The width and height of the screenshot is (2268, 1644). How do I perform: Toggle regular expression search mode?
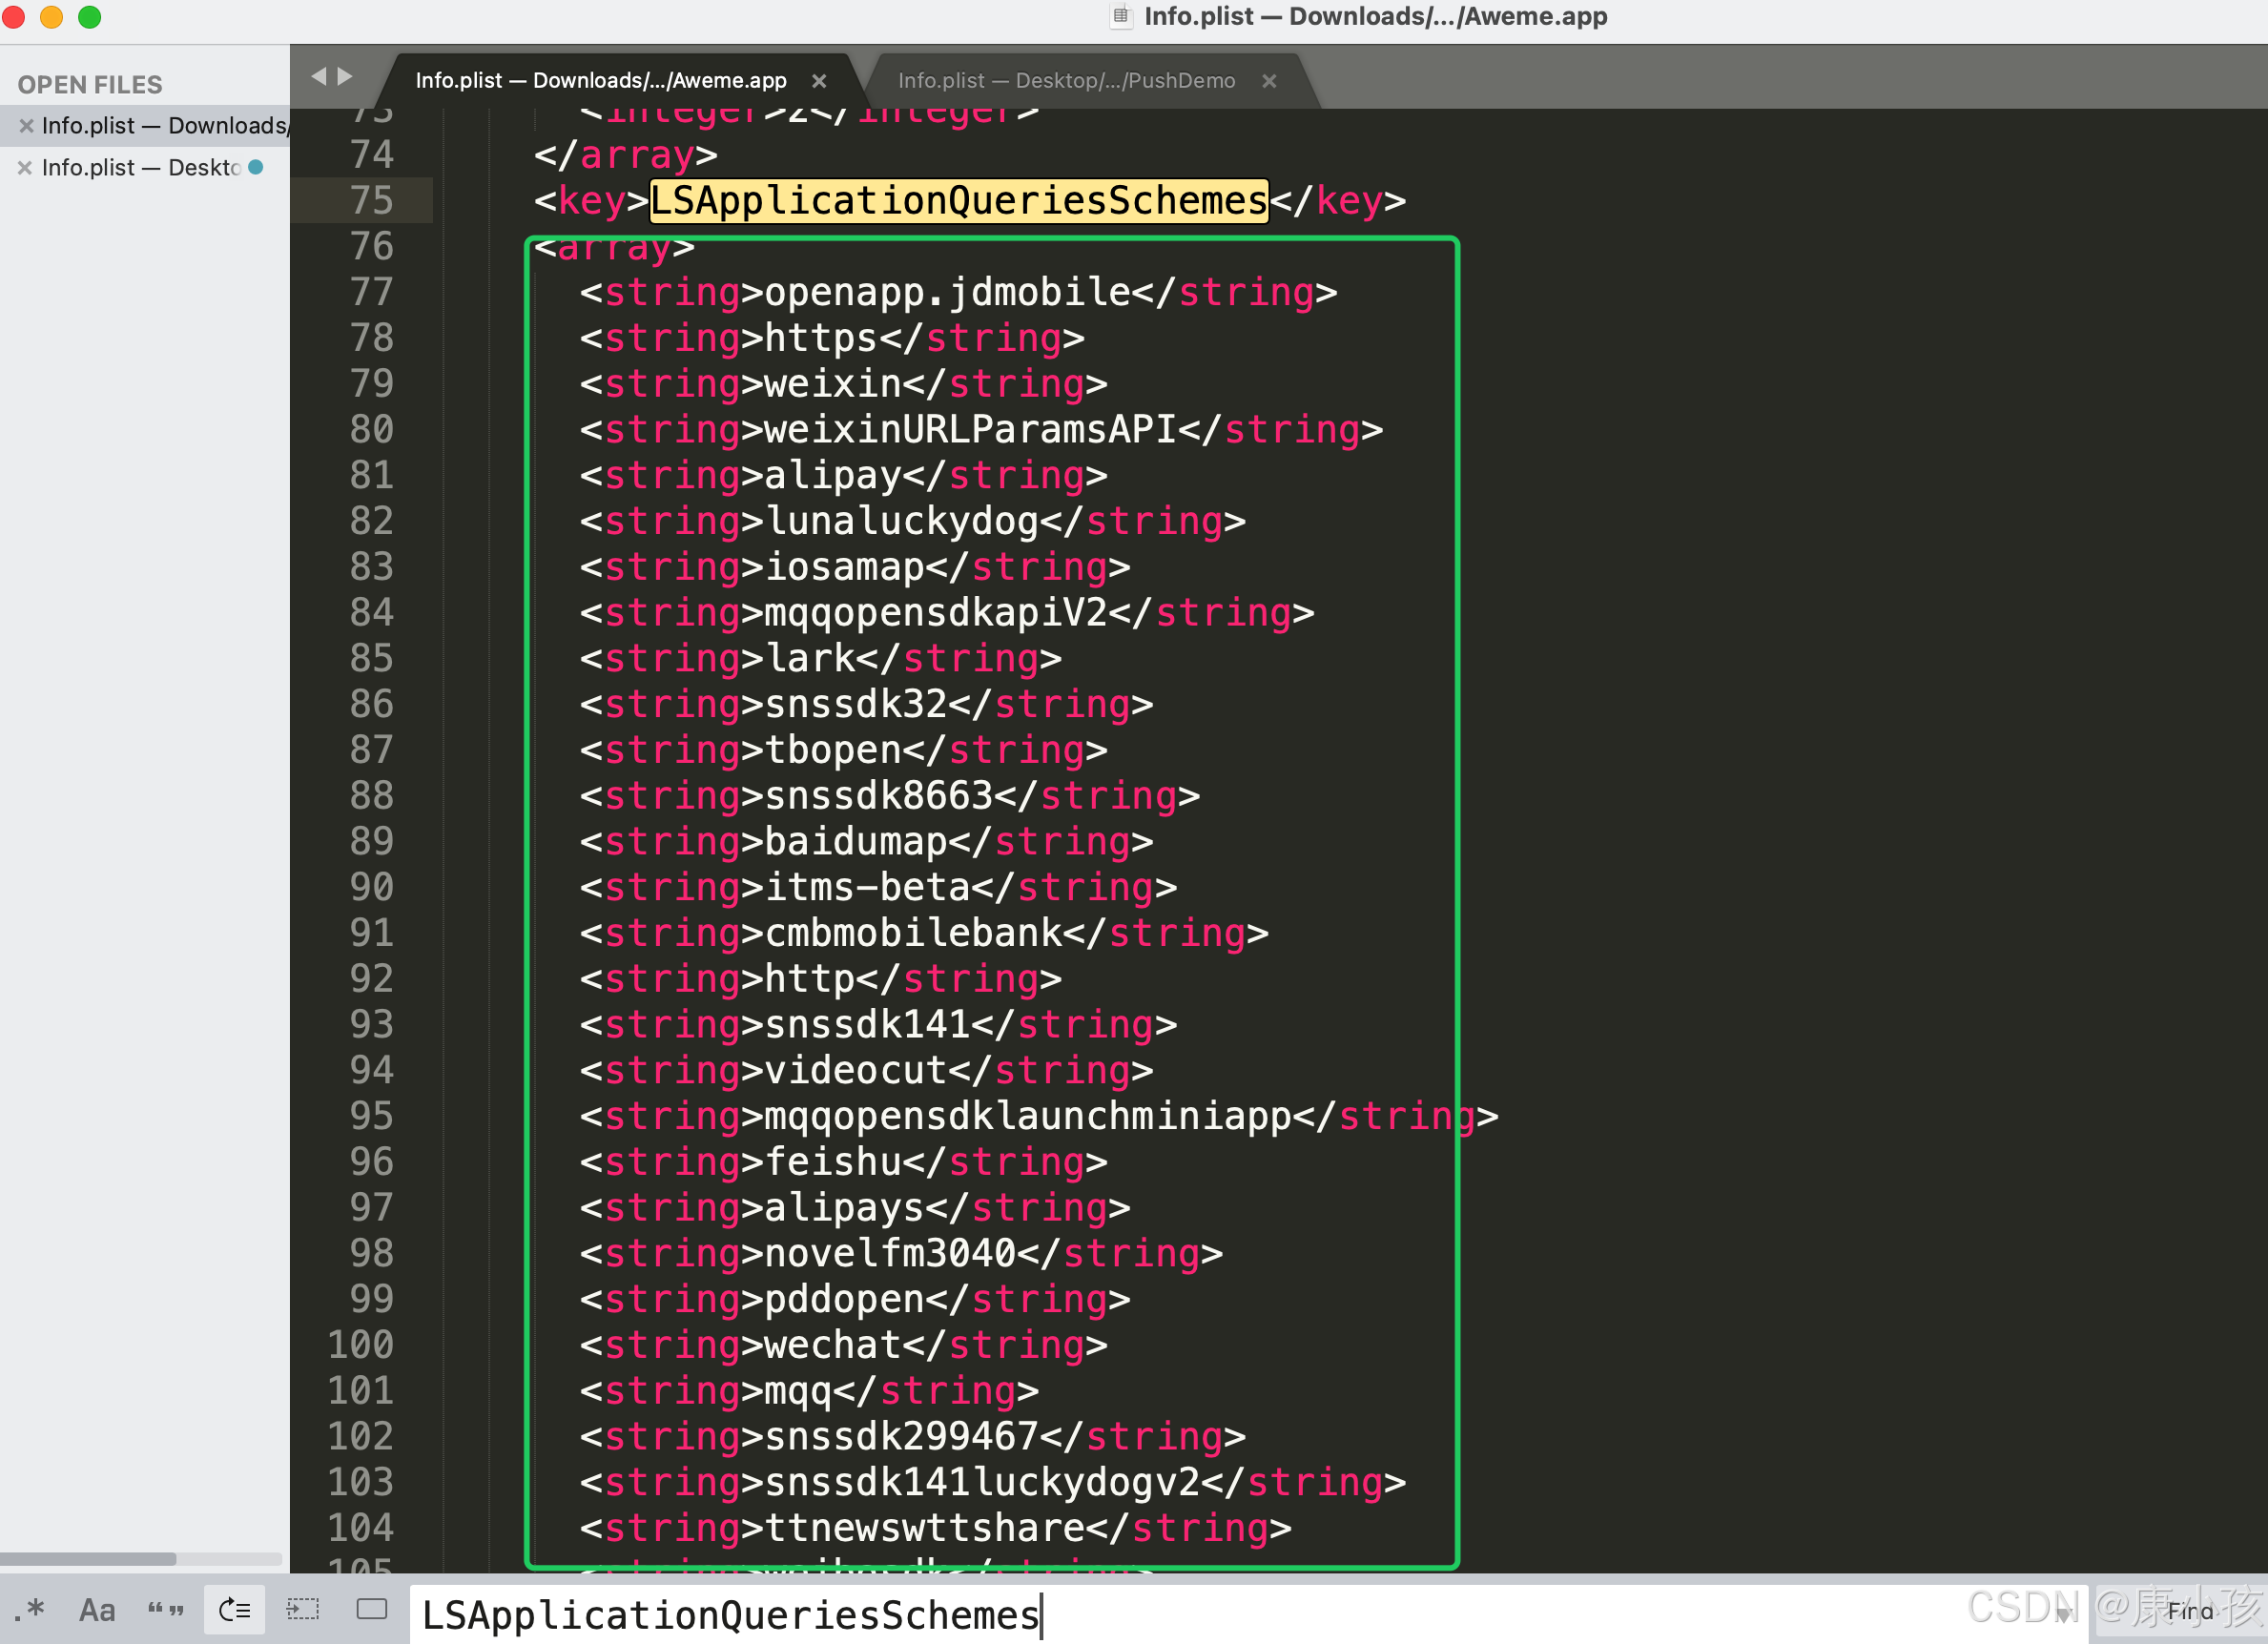click(x=30, y=1609)
